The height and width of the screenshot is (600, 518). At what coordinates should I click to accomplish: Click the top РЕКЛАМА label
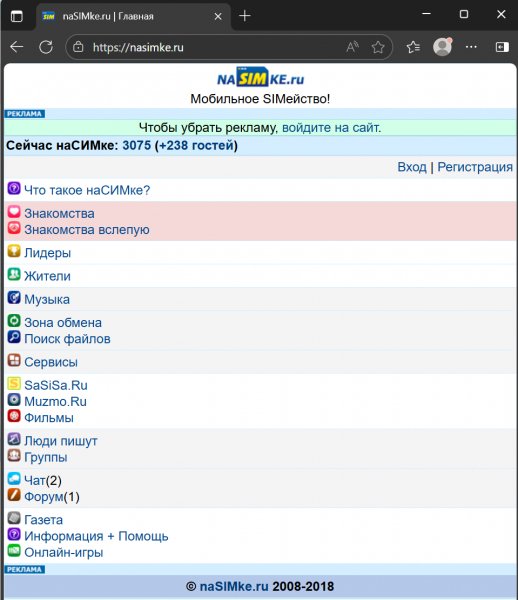point(24,114)
